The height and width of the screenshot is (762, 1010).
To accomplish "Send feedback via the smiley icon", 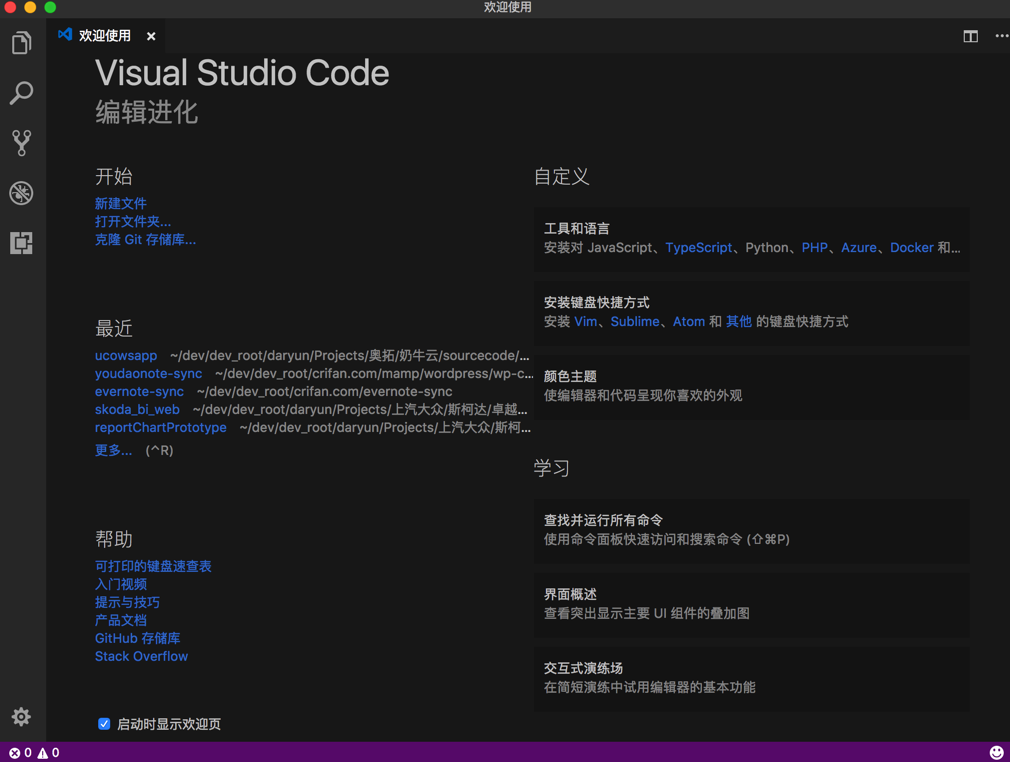I will [996, 752].
